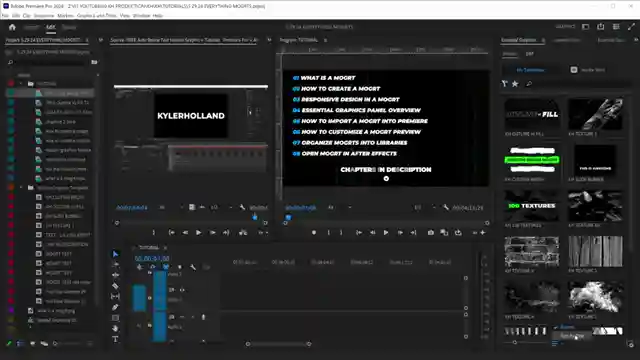The width and height of the screenshot is (640, 360).
Task: Click the timeline horizontal zoom scrollbar
Action: (278, 344)
